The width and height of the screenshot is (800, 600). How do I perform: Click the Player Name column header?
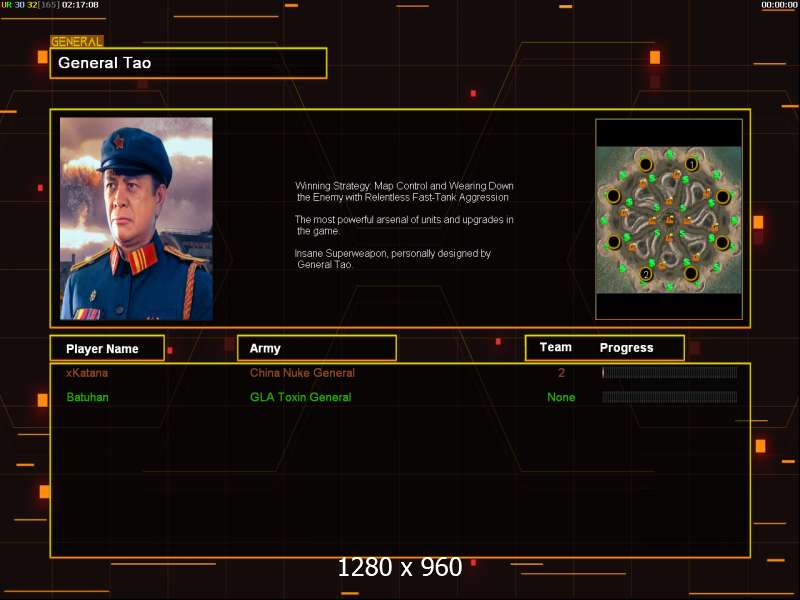[107, 348]
